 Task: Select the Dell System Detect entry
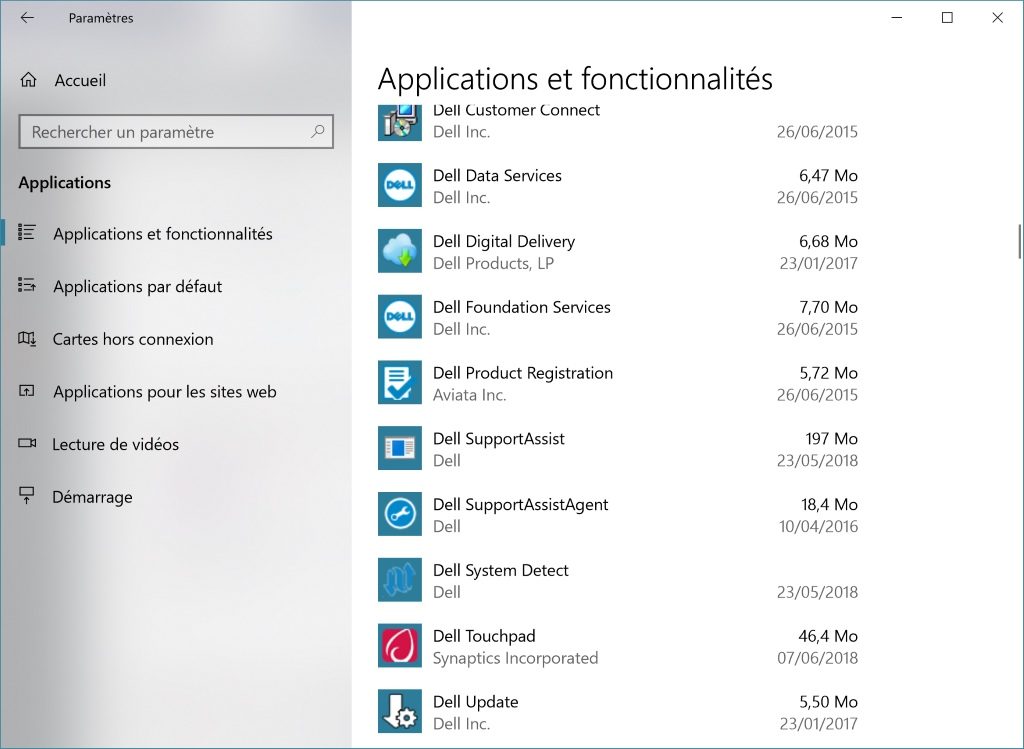pos(617,581)
